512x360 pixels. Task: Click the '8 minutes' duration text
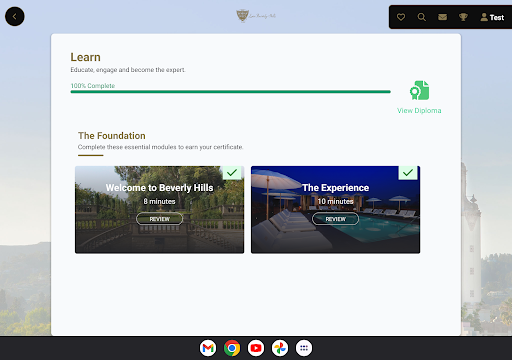(159, 201)
